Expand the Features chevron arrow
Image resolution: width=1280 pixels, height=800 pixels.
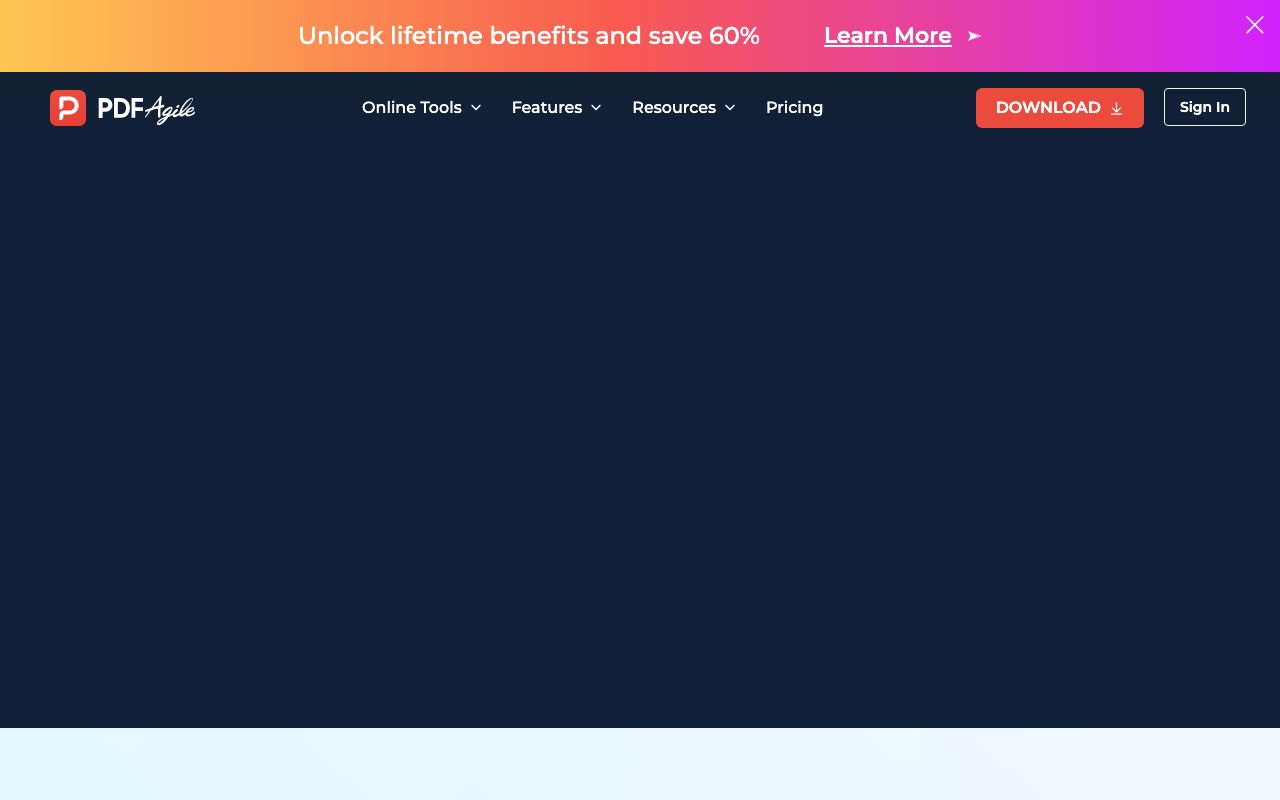[596, 108]
